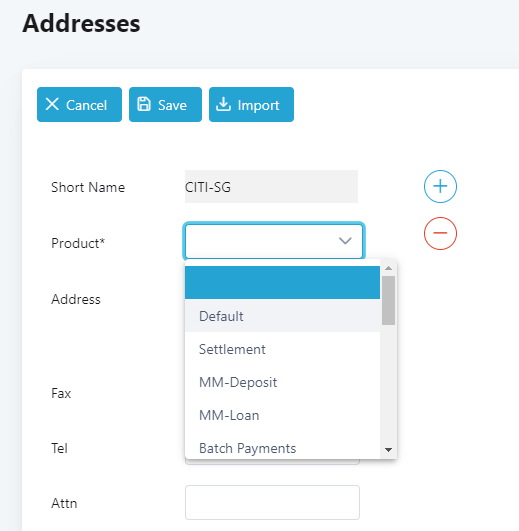
Task: Click the Import button
Action: (251, 104)
